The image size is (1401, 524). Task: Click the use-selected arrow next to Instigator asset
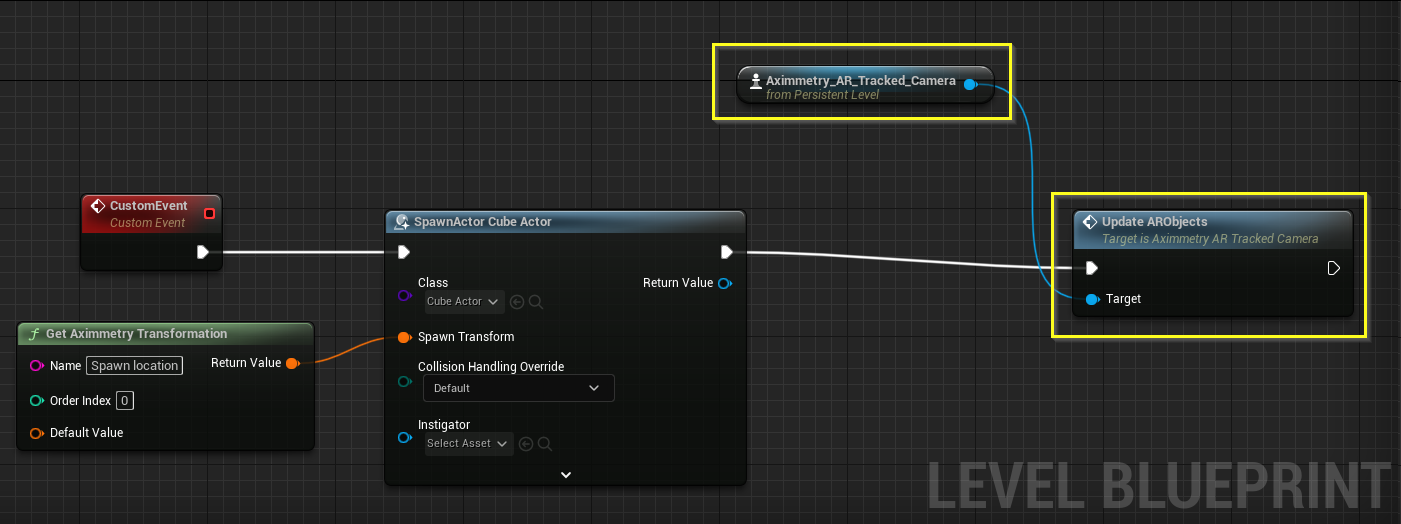click(526, 443)
